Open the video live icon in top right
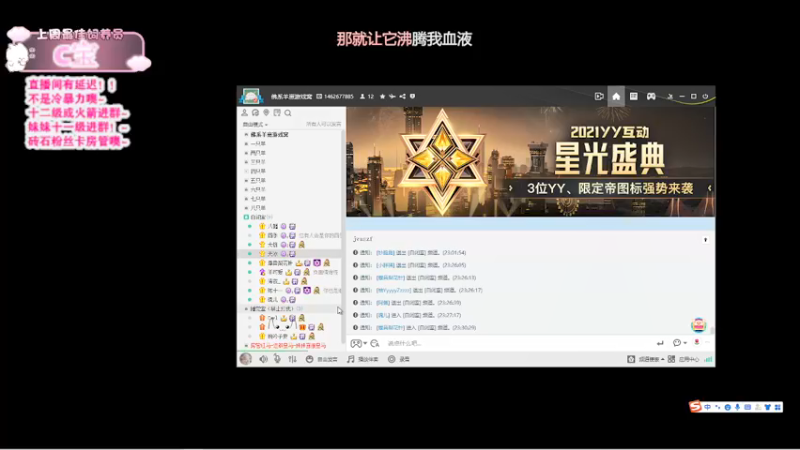The height and width of the screenshot is (450, 800). [x=599, y=96]
